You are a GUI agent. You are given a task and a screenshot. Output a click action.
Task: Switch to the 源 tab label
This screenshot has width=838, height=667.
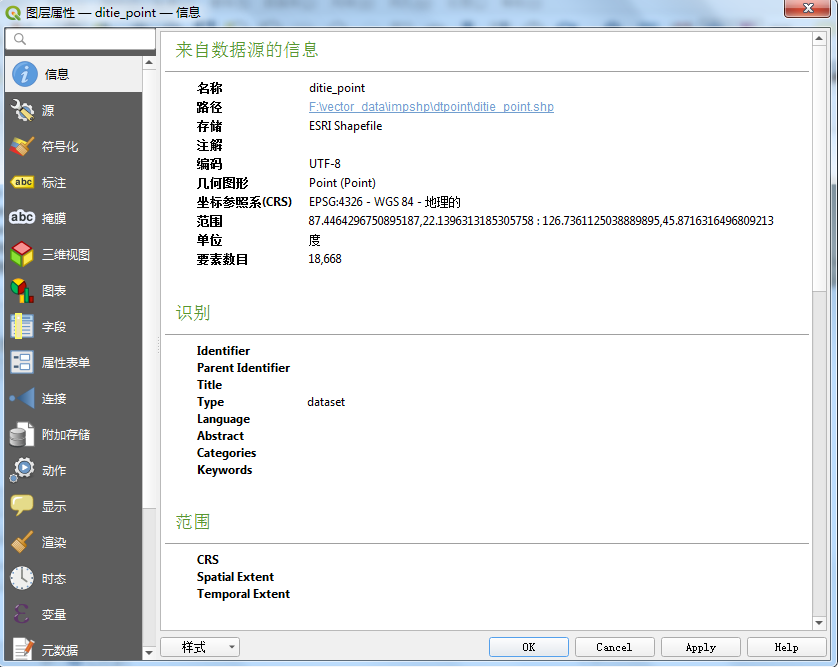[x=48, y=111]
